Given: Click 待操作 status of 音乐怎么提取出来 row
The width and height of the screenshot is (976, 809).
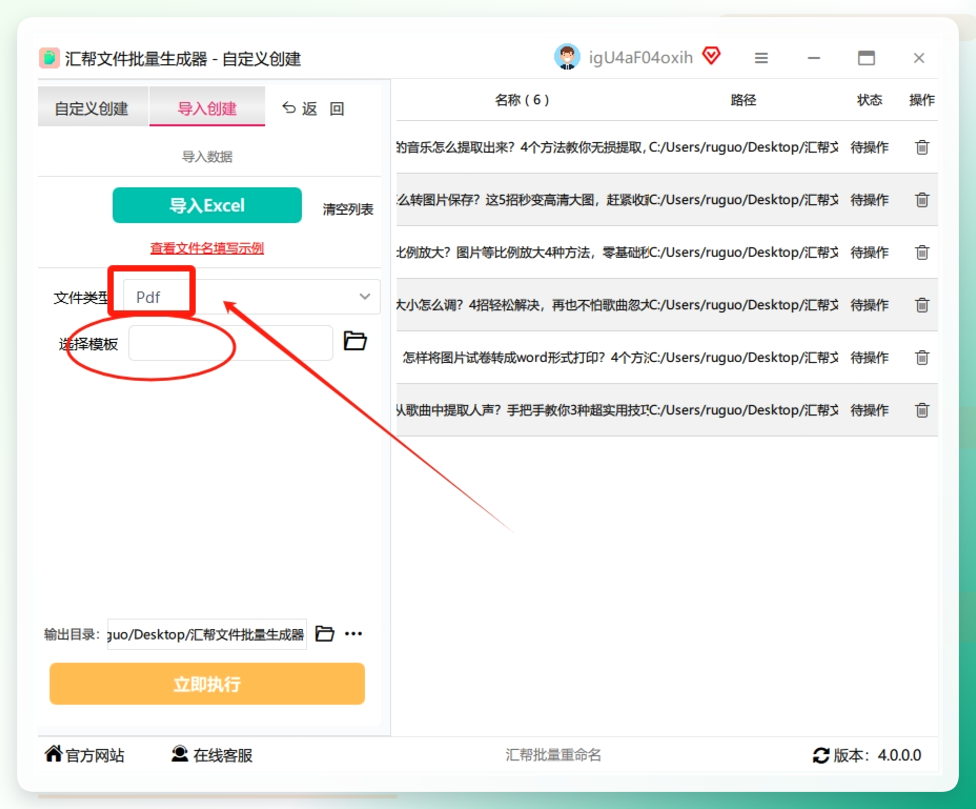Looking at the screenshot, I should pos(870,147).
